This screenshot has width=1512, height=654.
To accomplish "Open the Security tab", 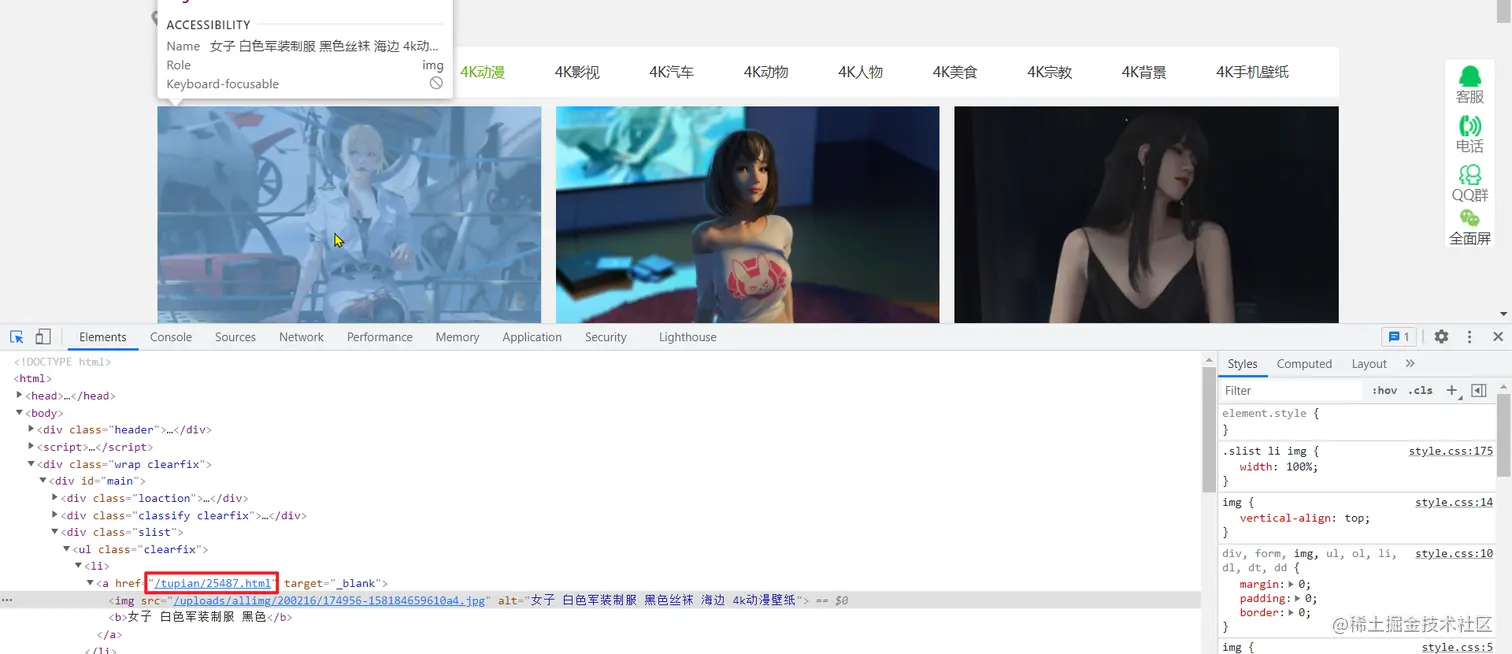I will [606, 337].
